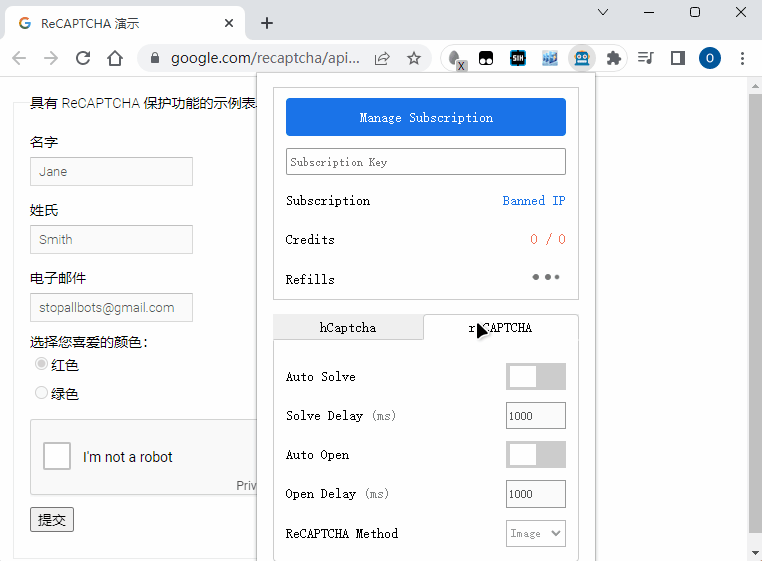Edit the Solve Delay (ms) field

536,416
